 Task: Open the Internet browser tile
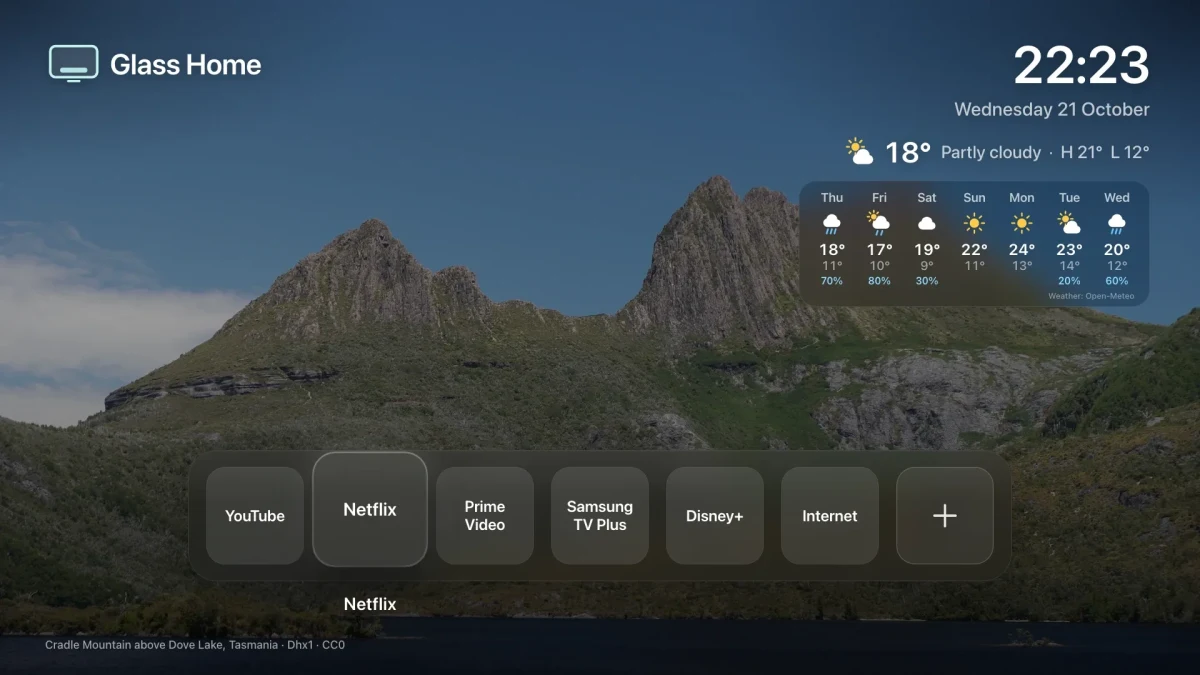coord(830,516)
